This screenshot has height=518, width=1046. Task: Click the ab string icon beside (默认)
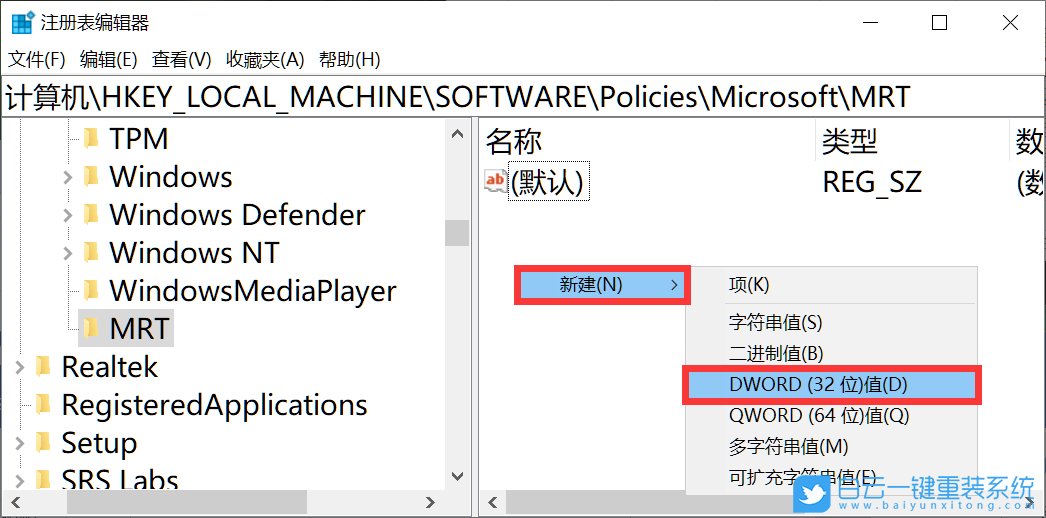click(x=496, y=181)
